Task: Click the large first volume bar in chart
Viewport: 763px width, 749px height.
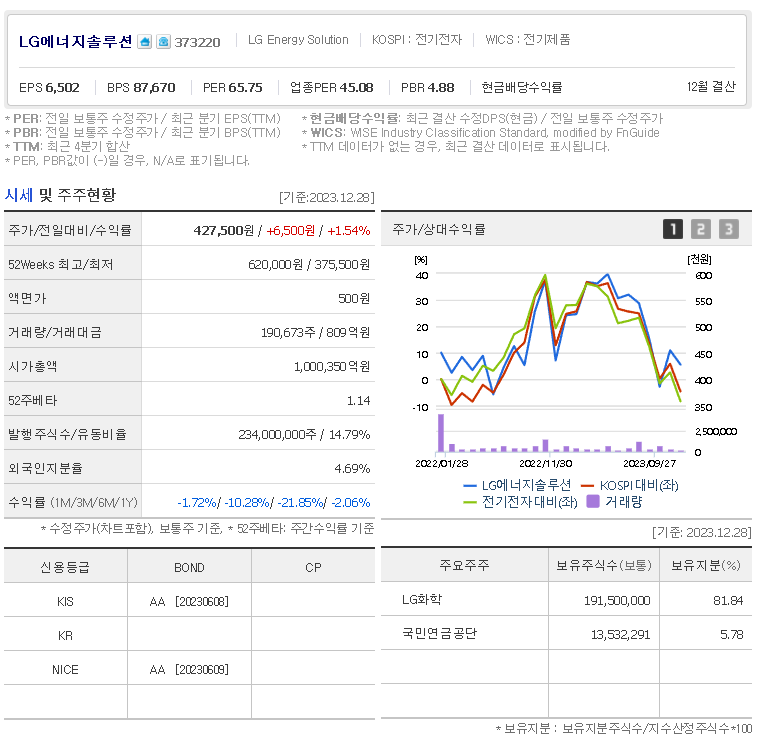Action: (x=441, y=433)
